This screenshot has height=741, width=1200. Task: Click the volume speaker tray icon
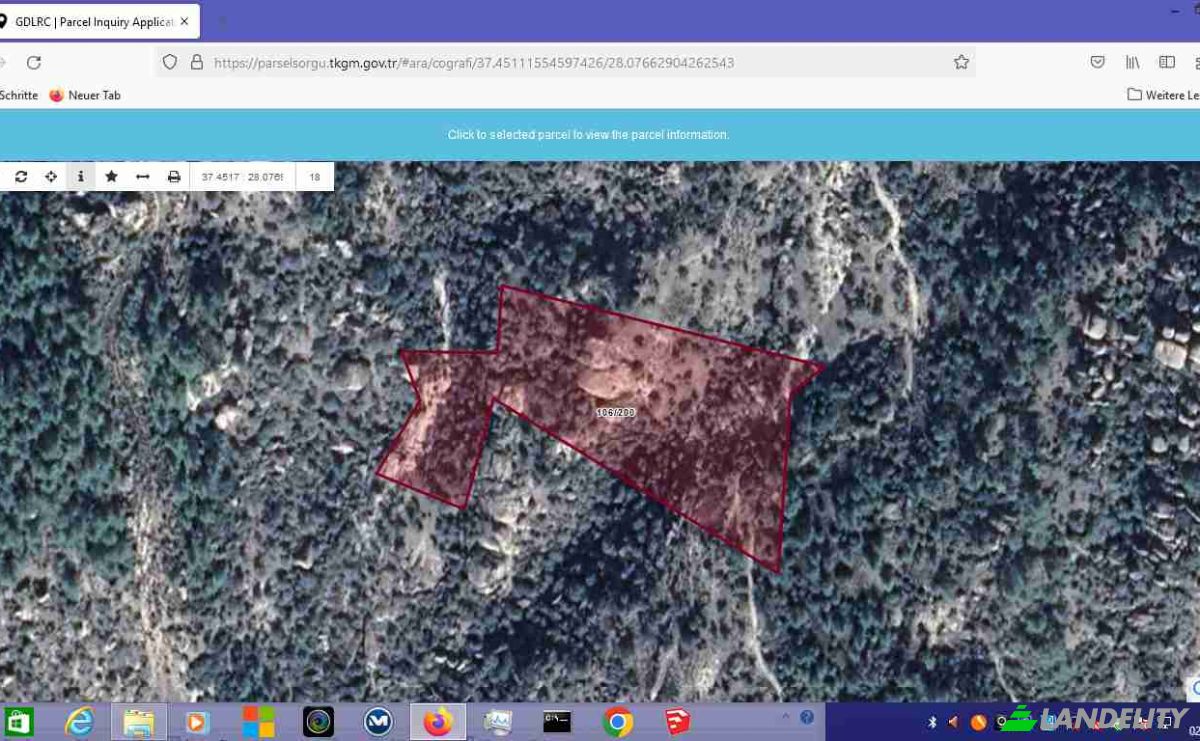tap(954, 722)
